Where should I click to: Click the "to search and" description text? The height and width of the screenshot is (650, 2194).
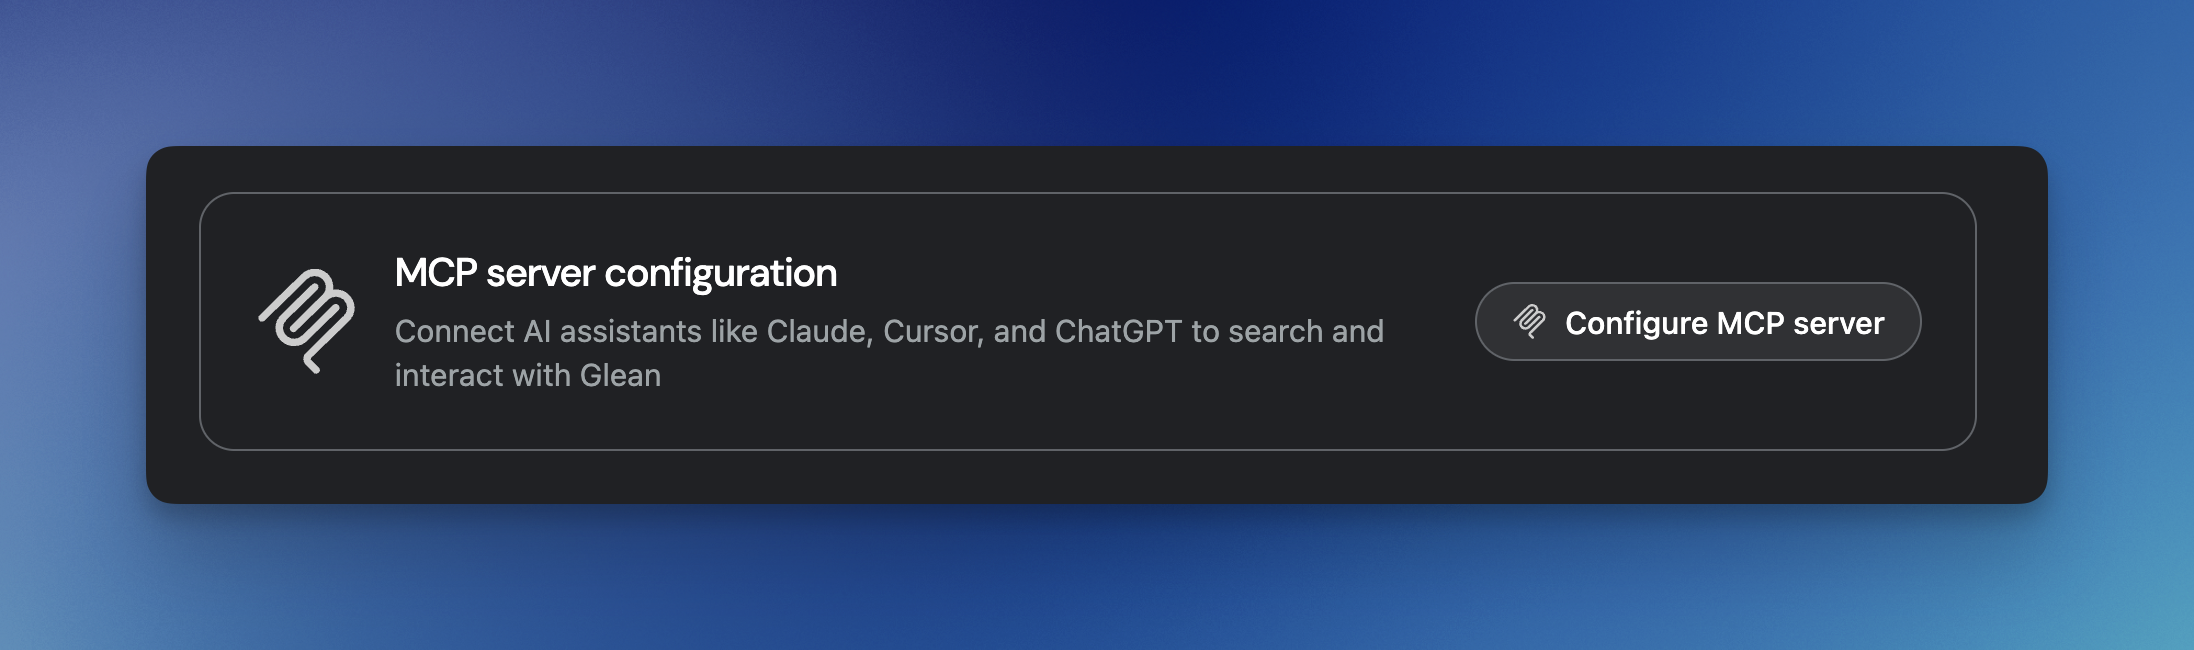1287,331
